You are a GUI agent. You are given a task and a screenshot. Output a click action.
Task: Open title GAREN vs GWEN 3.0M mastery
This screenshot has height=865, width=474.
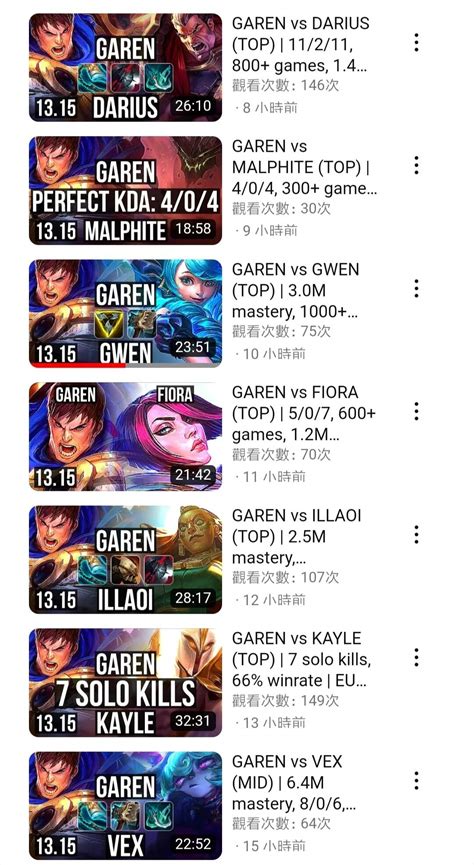(296, 291)
